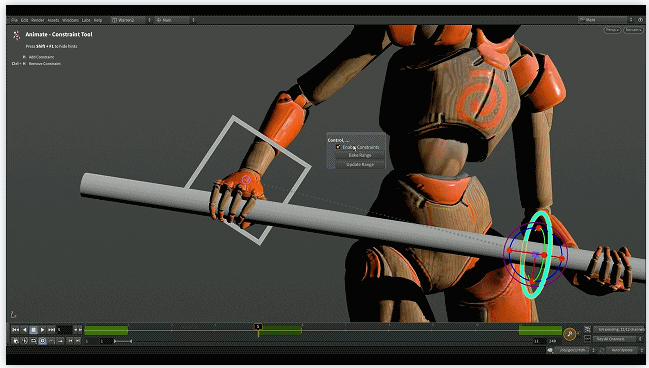Click the real-time playback toggle icon

click(15, 341)
